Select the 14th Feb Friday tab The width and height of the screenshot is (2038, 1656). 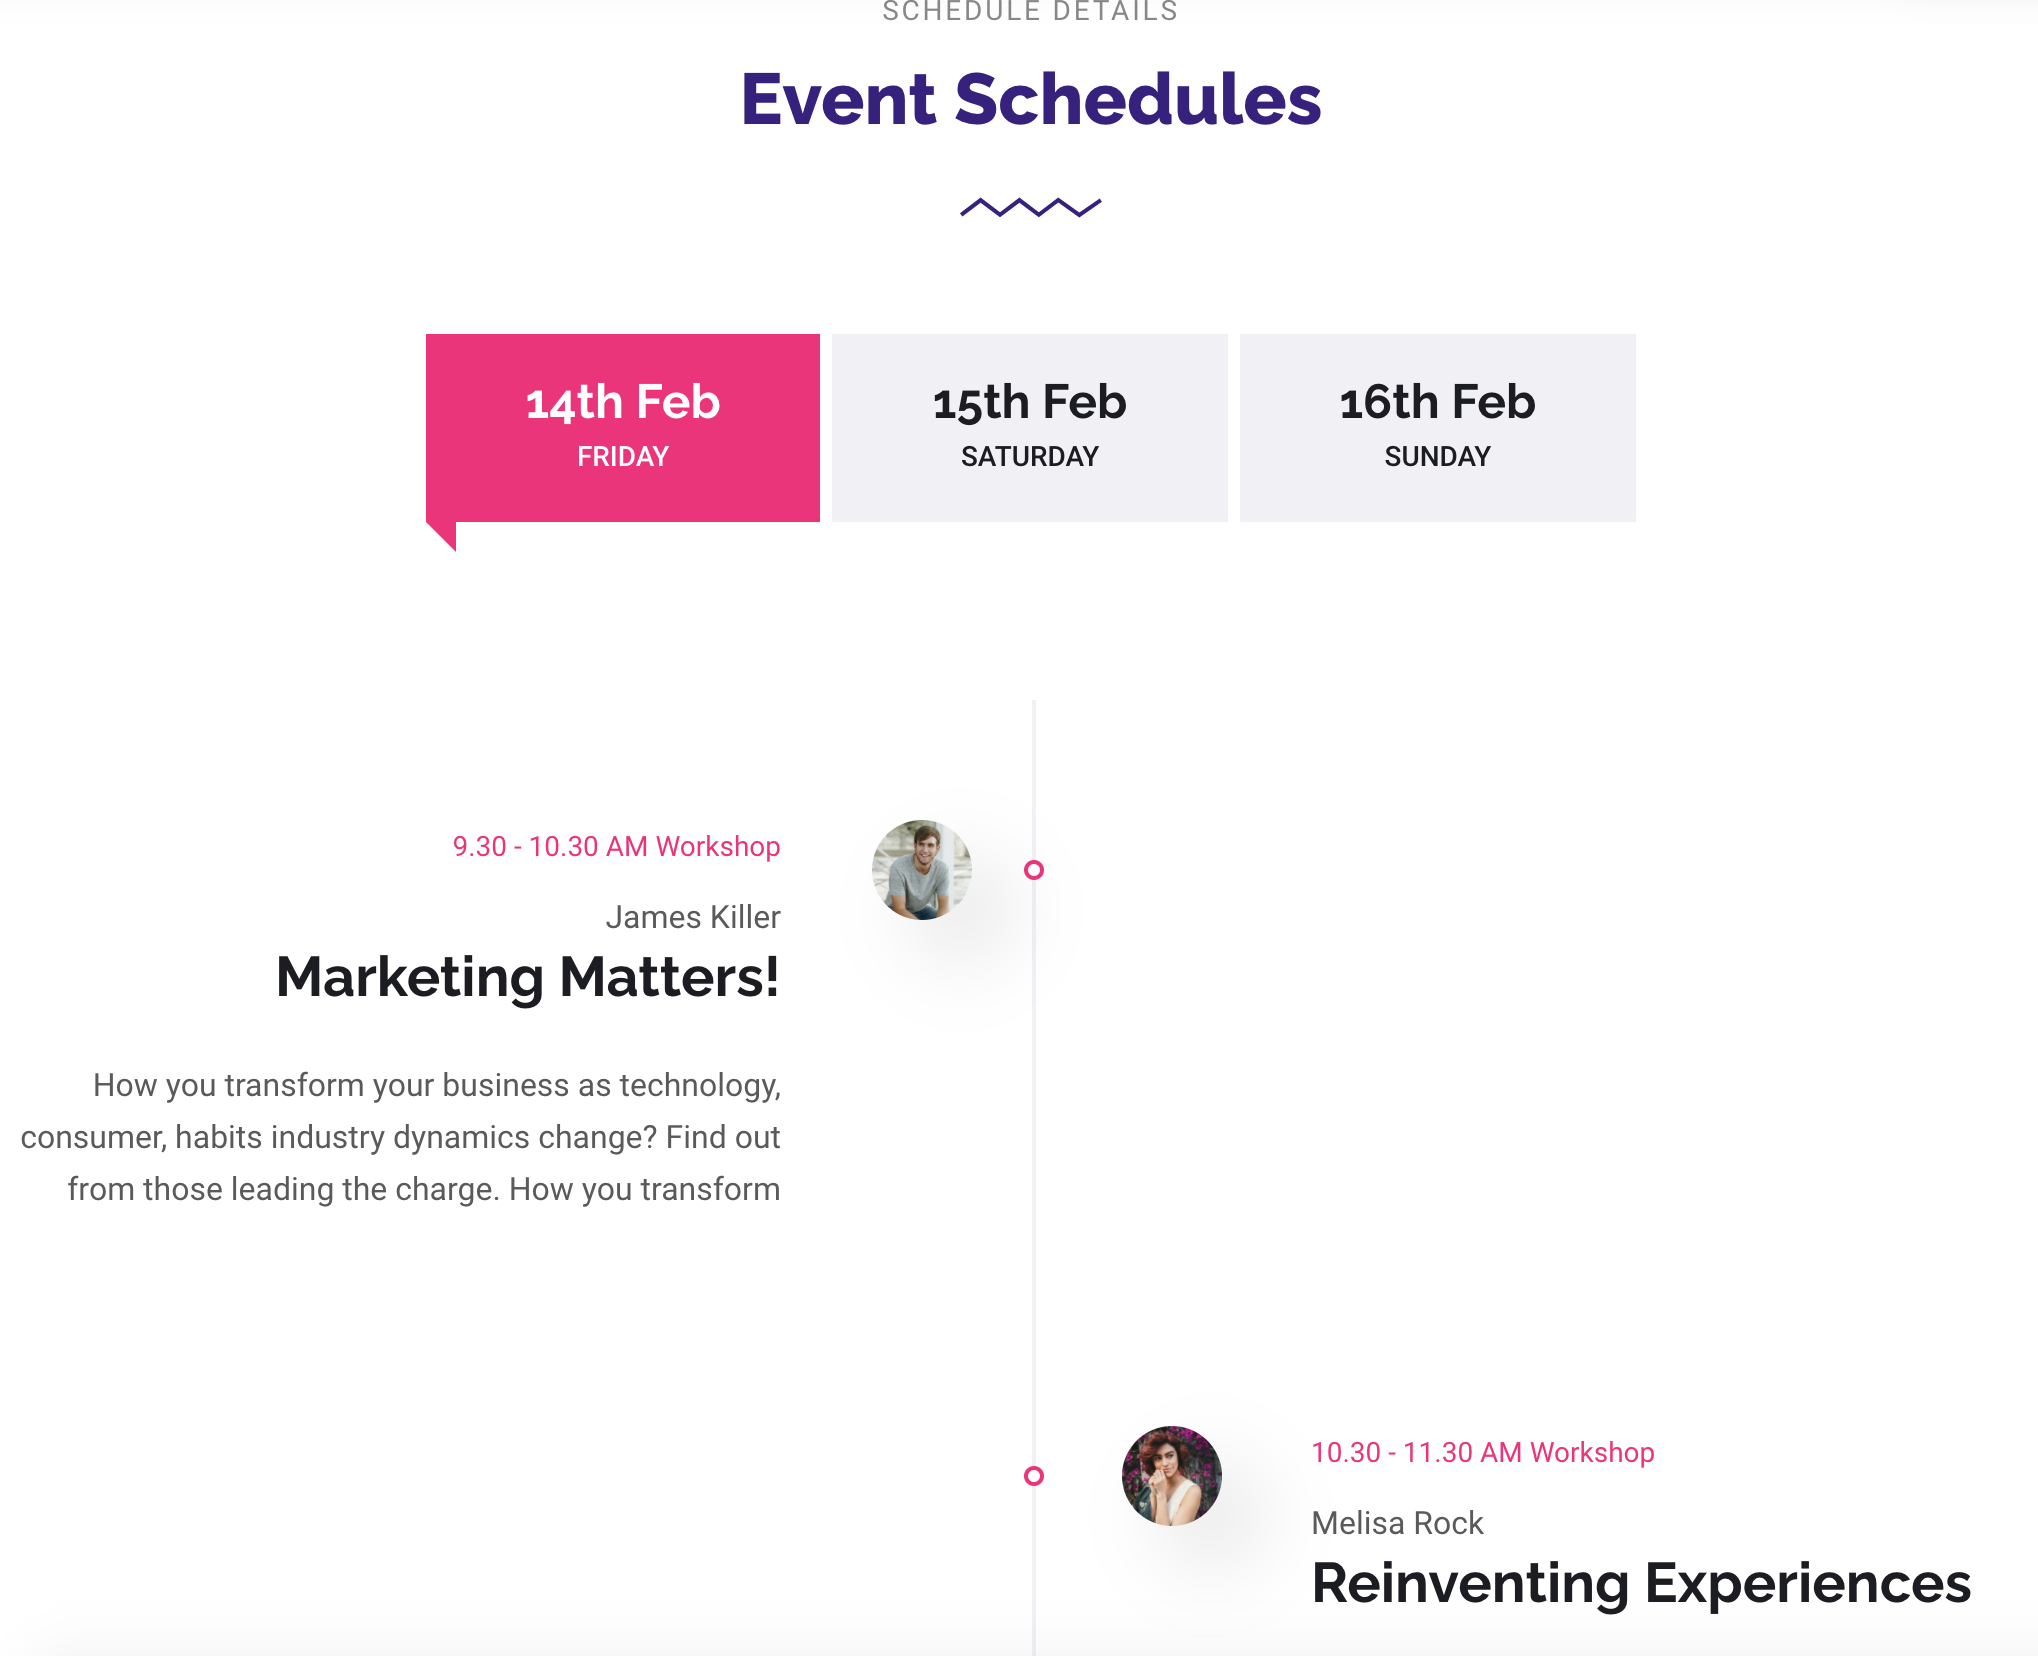pyautogui.click(x=622, y=427)
